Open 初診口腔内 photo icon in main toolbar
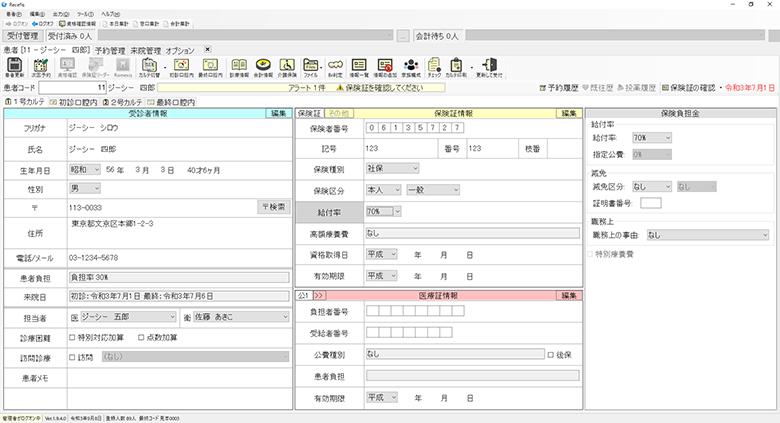 [181, 65]
